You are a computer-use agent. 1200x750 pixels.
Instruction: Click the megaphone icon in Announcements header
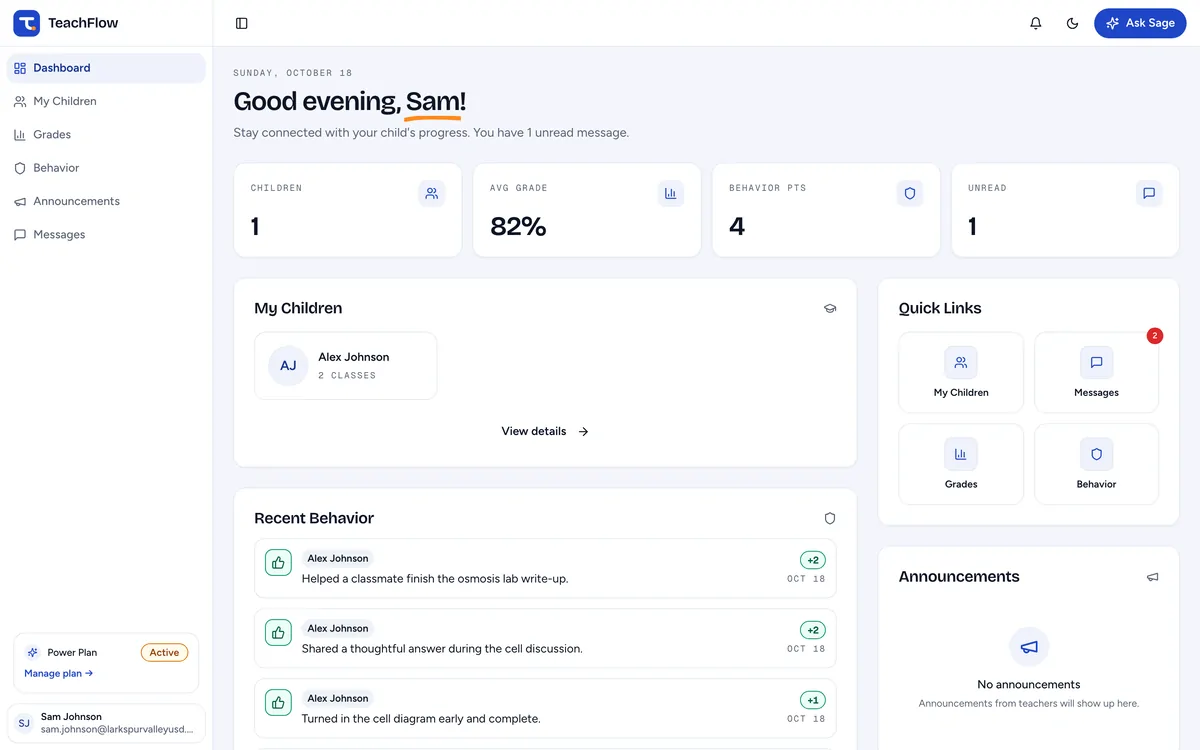[x=1152, y=577]
